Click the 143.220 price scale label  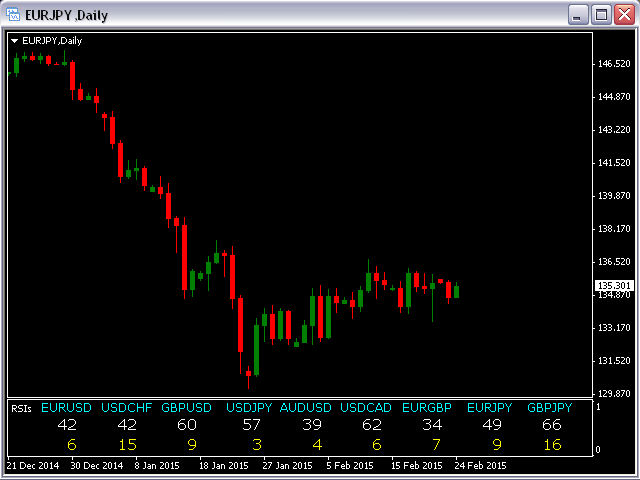[x=614, y=130]
